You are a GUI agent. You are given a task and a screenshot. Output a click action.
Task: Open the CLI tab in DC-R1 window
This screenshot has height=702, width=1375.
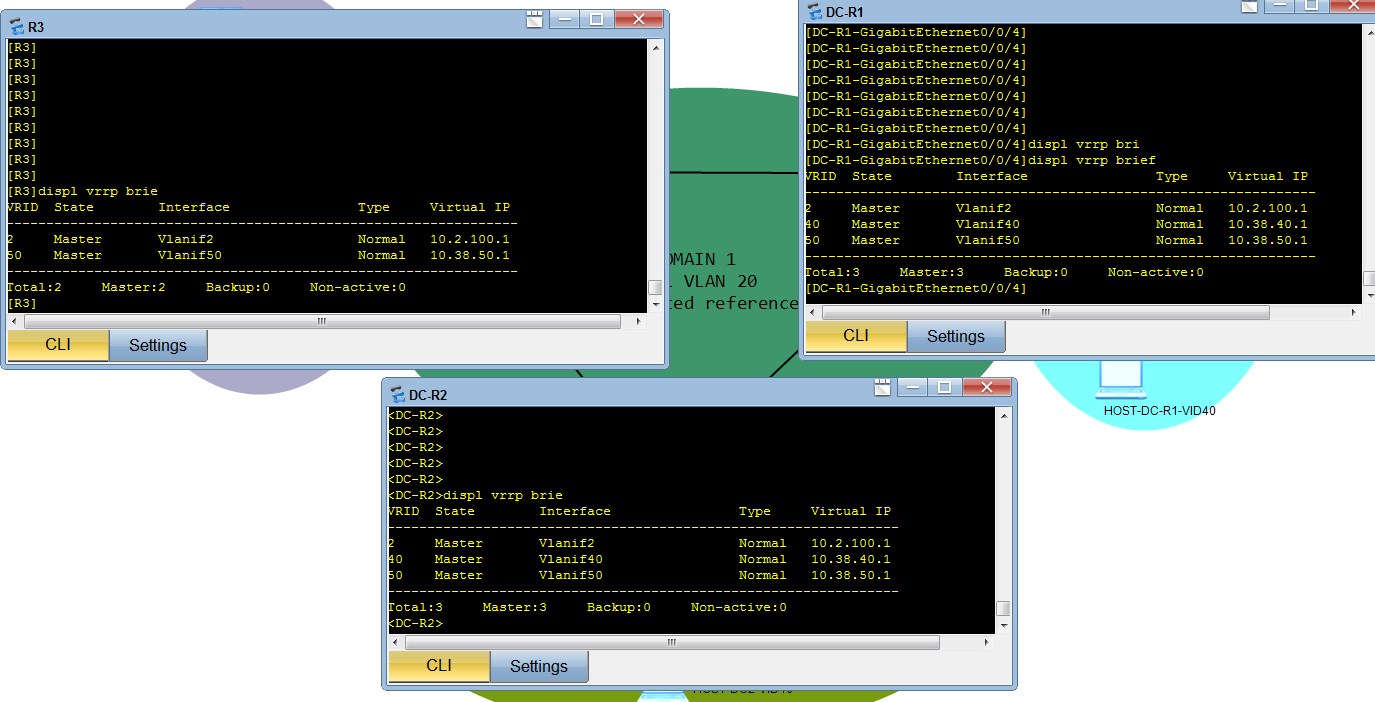pos(856,336)
